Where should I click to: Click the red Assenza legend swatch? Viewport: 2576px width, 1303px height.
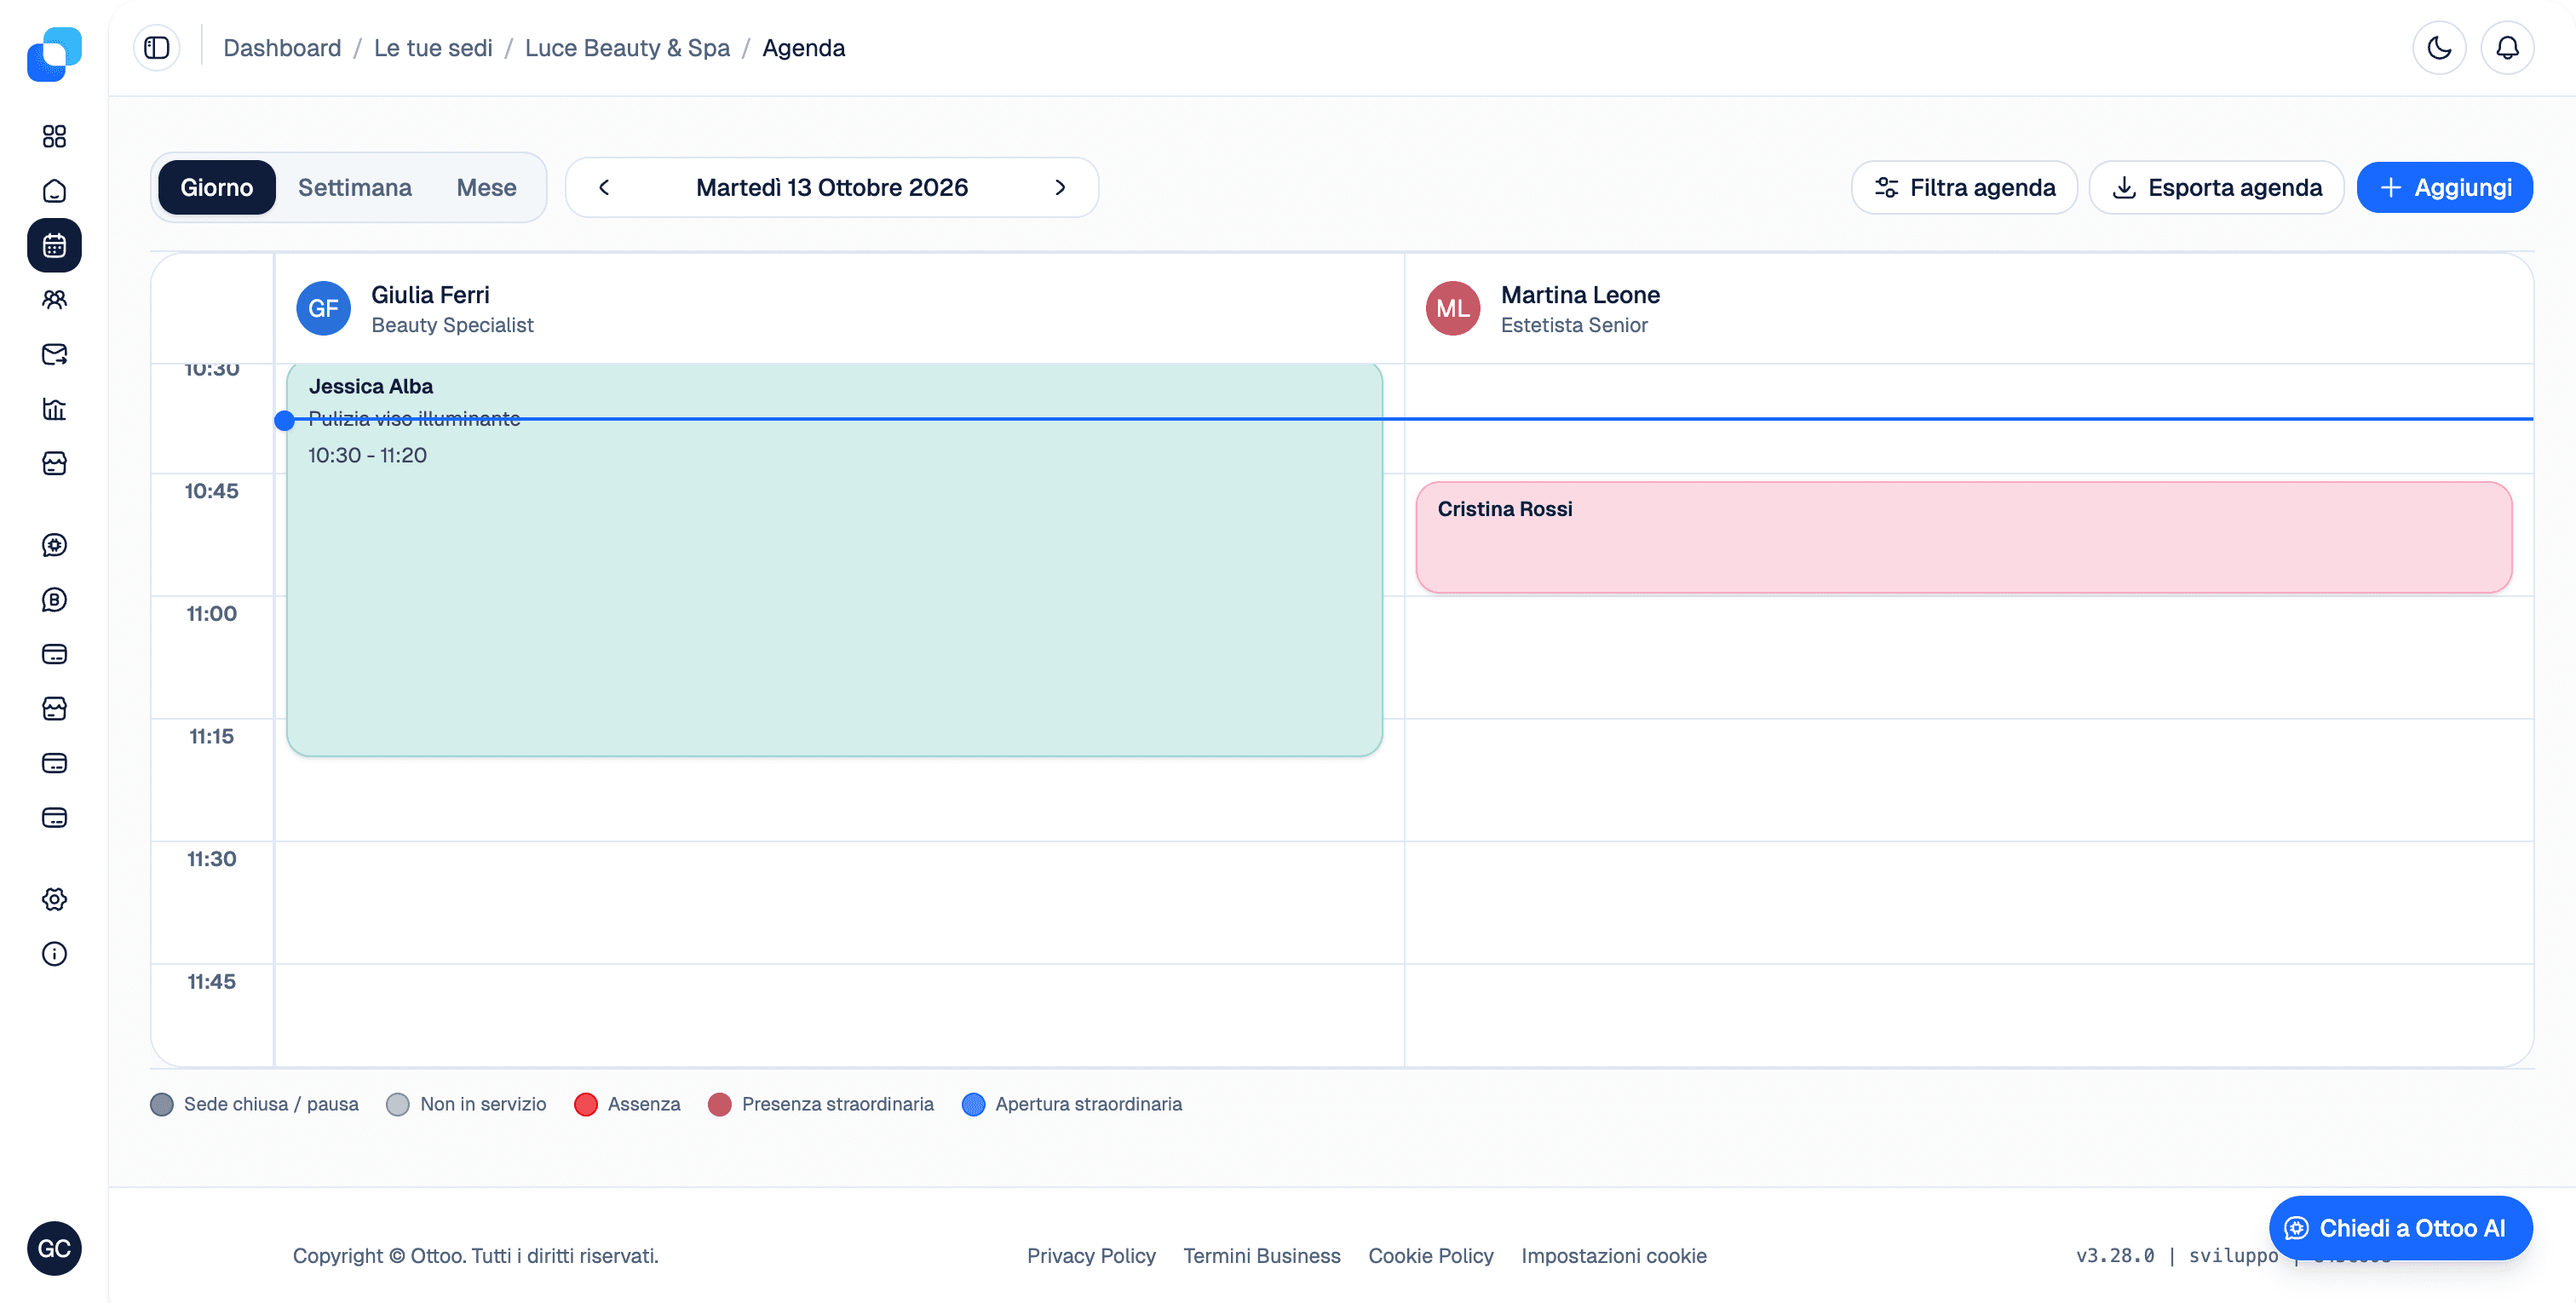586,1104
